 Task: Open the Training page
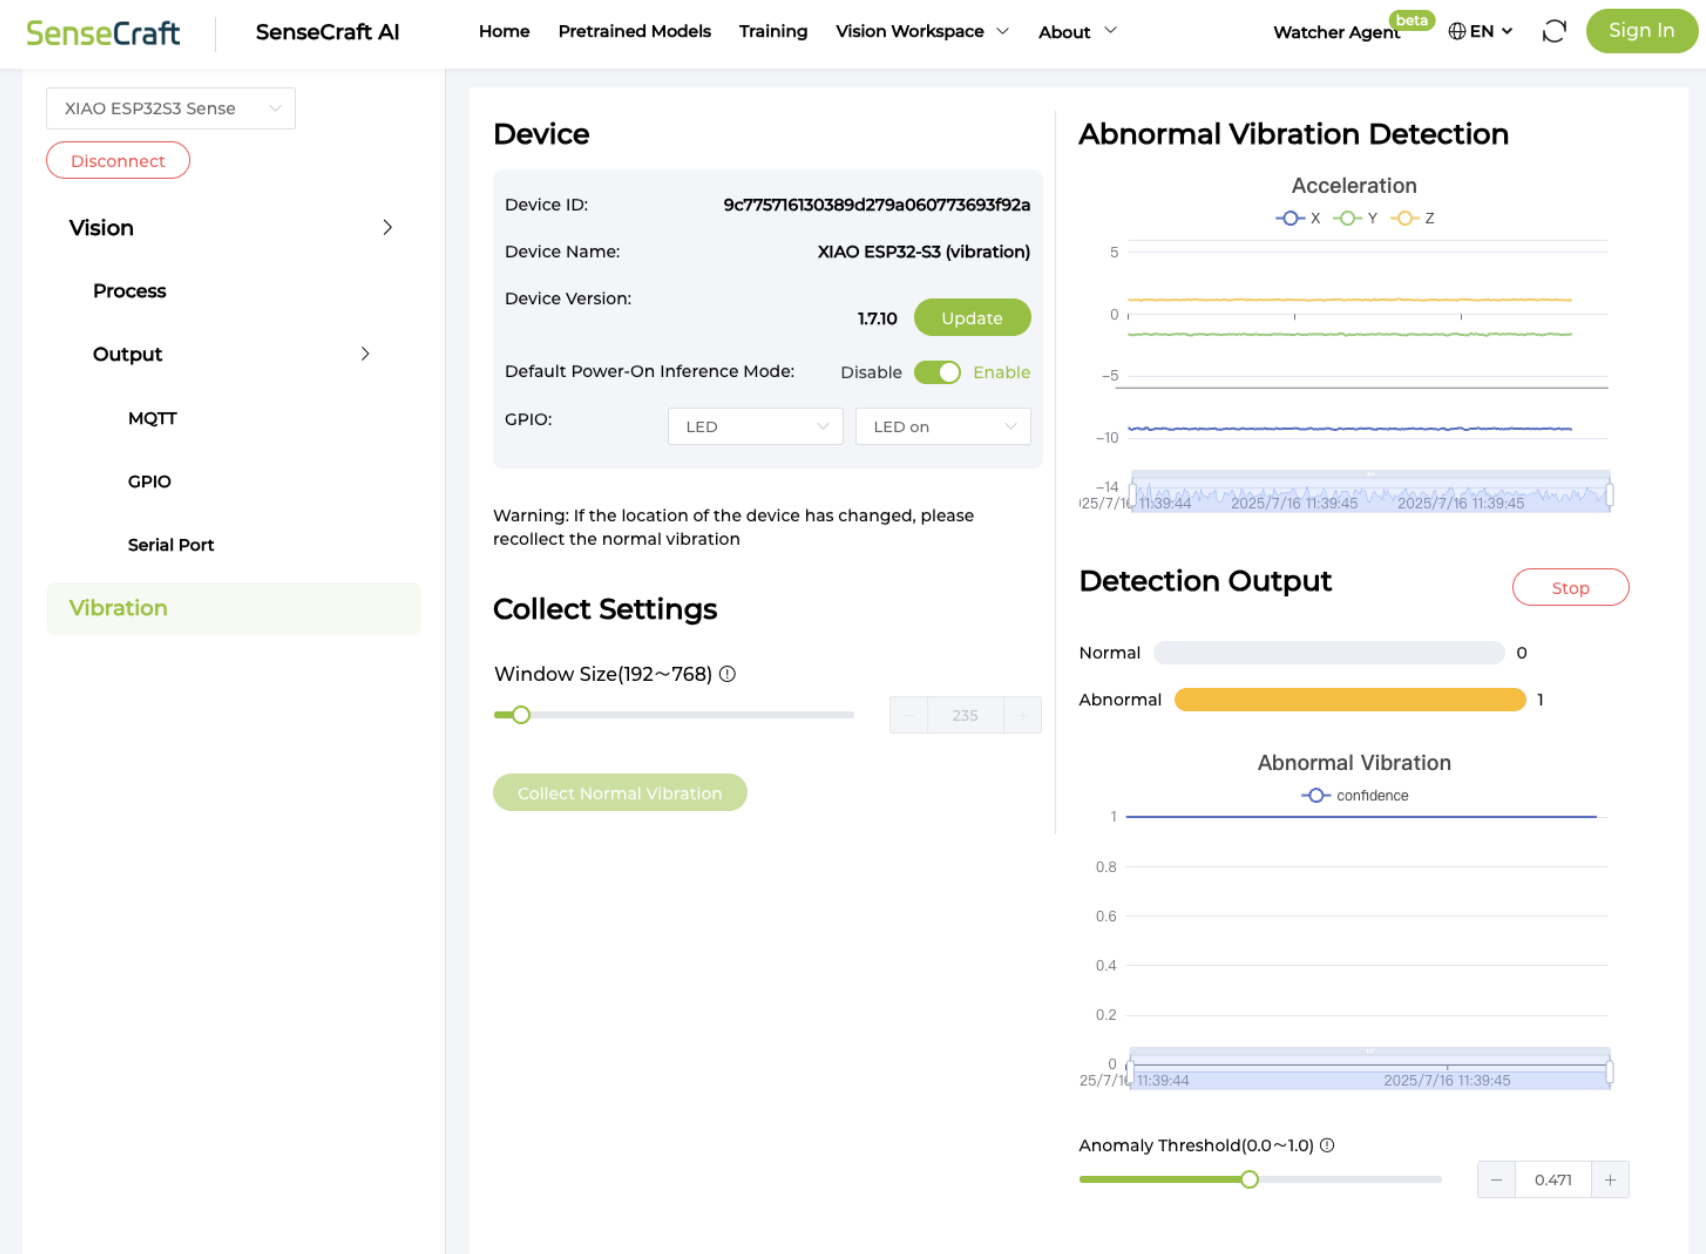click(773, 31)
